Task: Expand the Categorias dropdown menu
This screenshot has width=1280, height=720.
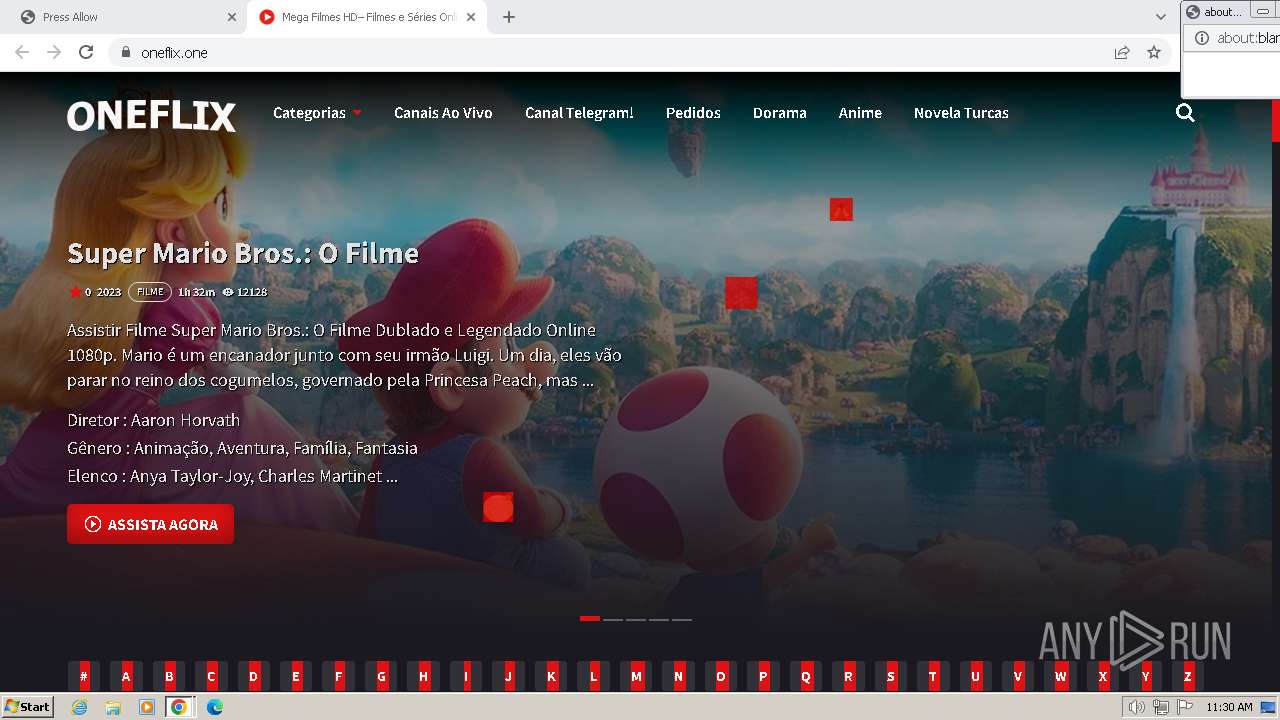Action: [x=317, y=113]
